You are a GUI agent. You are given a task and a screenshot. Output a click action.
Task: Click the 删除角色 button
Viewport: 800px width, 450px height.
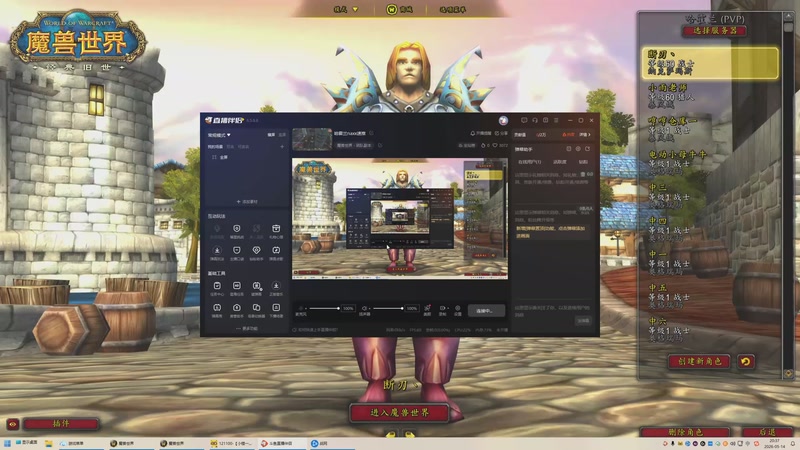click(684, 432)
